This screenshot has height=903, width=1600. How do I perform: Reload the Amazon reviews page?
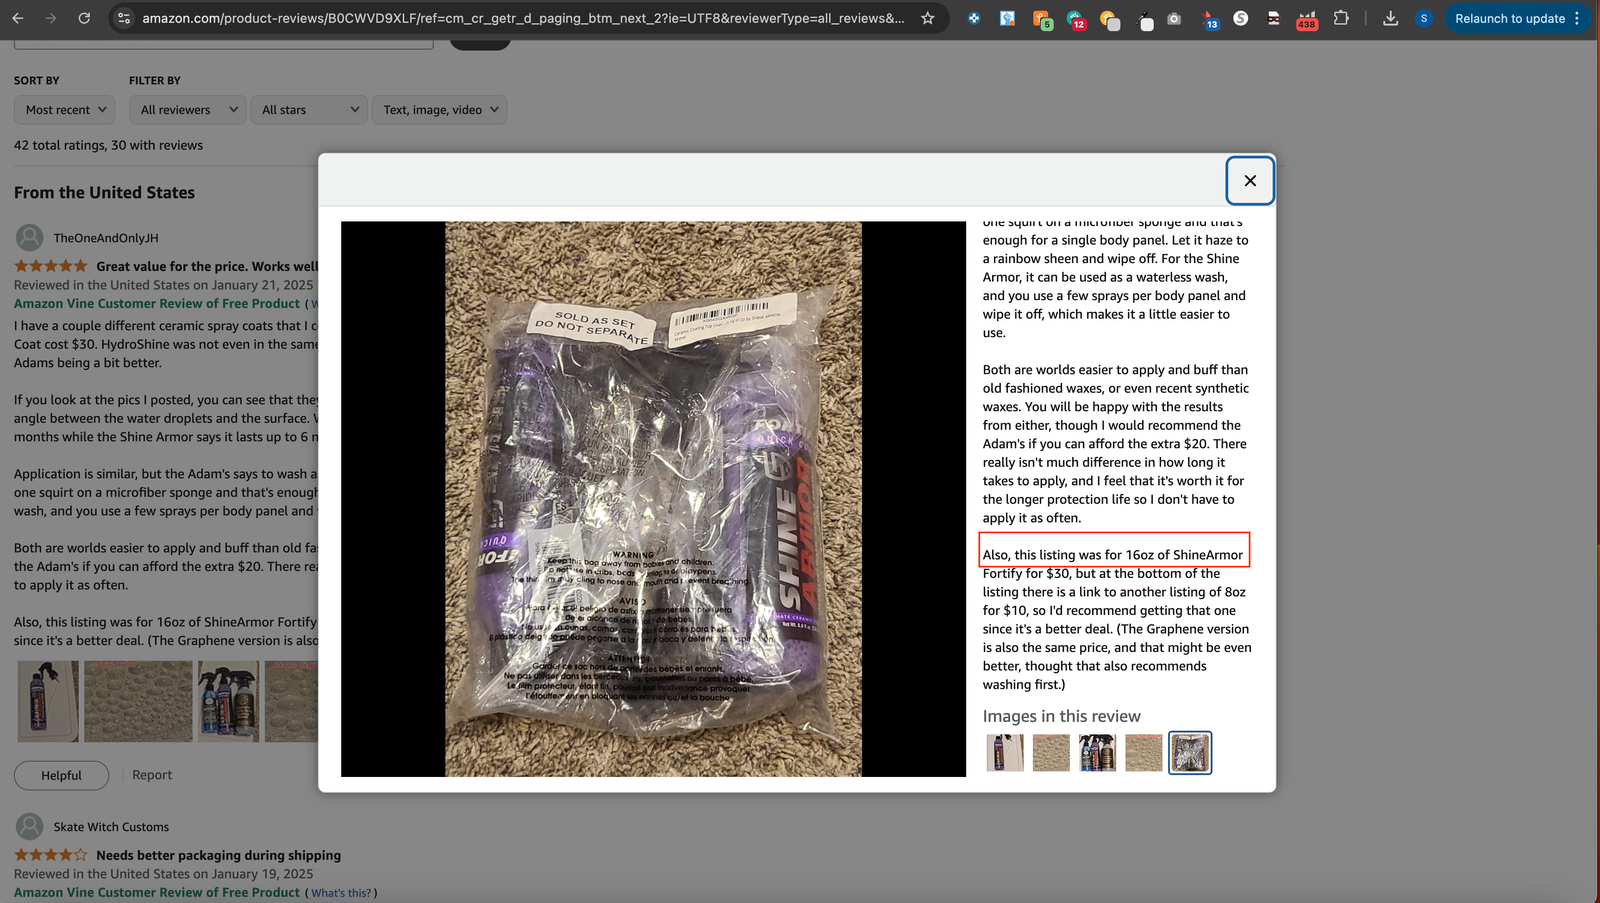click(84, 18)
